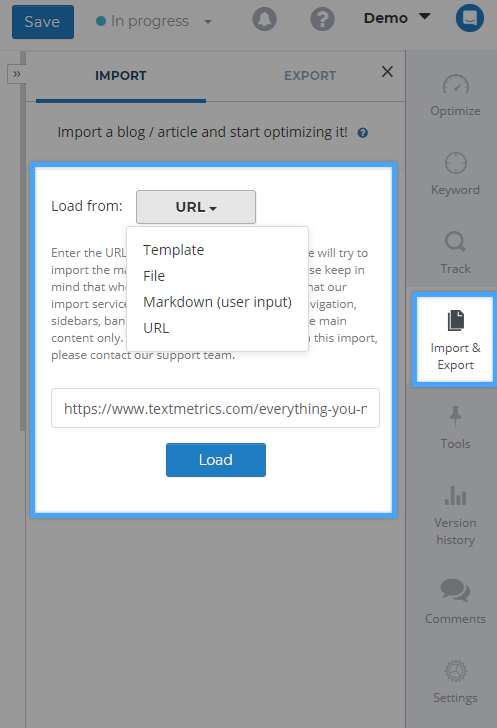Open Version history chart icon
Viewport: 497px width, 728px height.
point(456,495)
